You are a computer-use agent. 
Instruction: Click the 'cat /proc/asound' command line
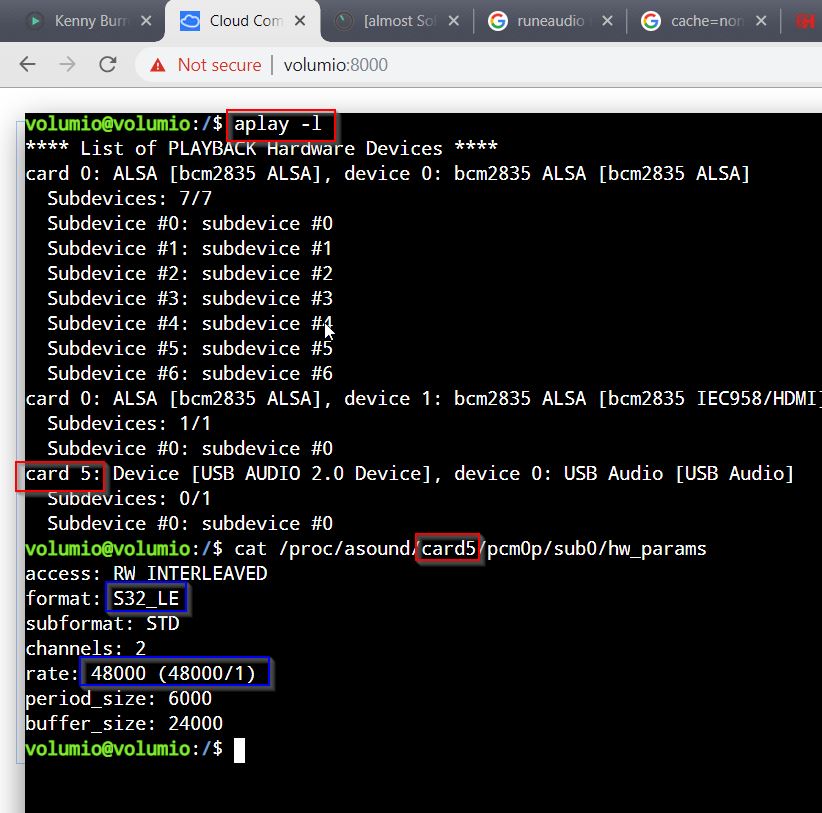pyautogui.click(x=470, y=549)
